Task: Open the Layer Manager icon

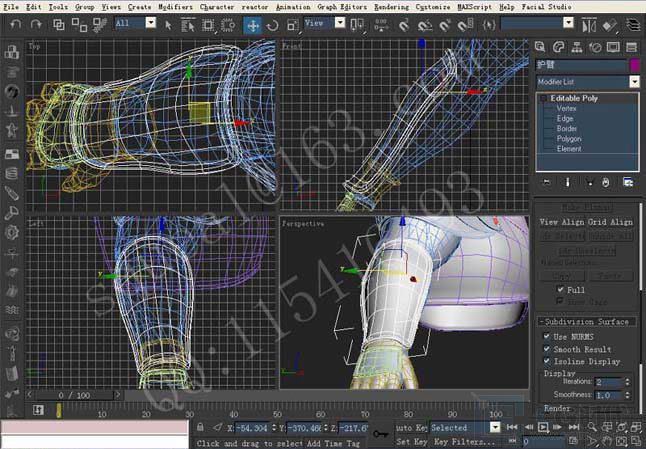Action: (x=634, y=26)
